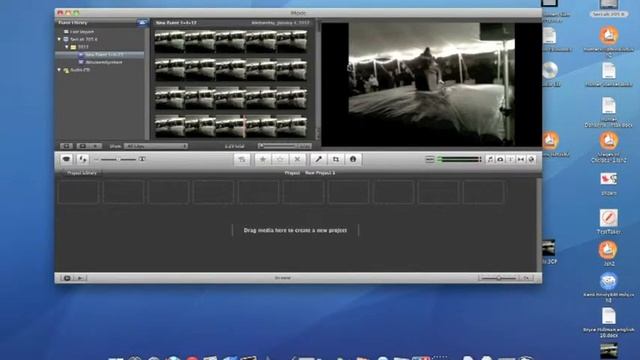
Task: Click the Drag media here placeholder text
Action: click(295, 230)
